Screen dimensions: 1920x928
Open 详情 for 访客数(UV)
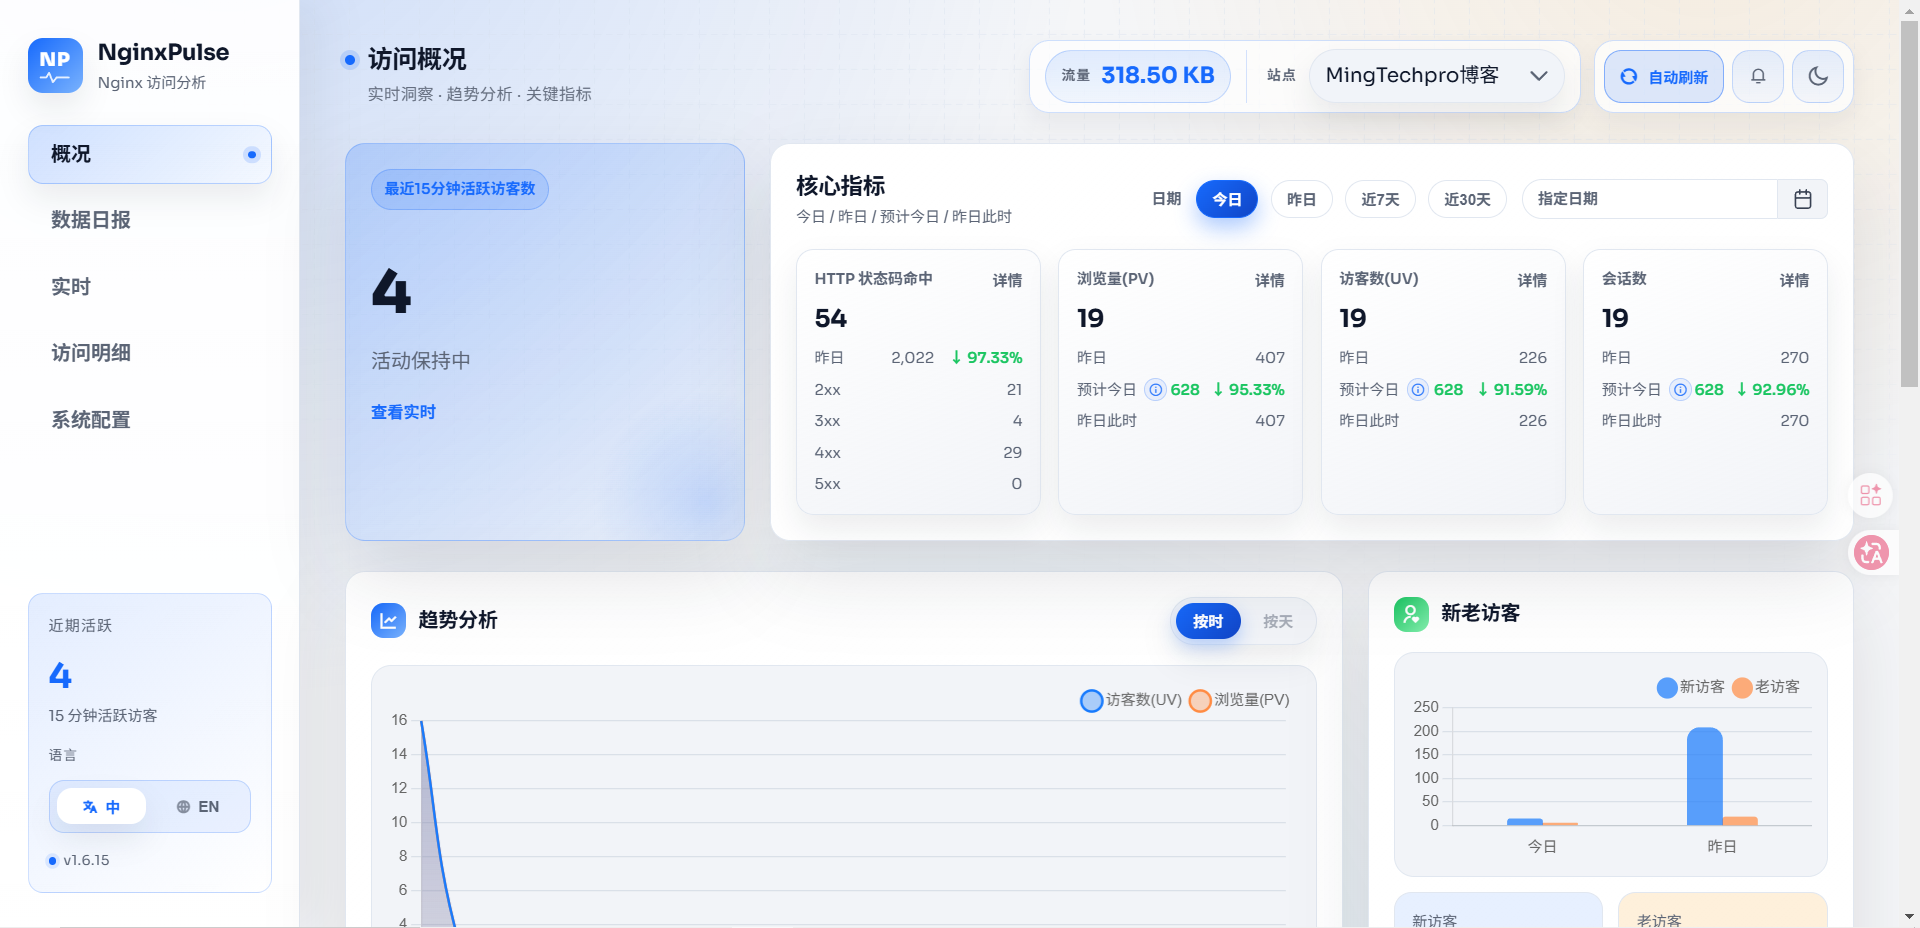click(x=1532, y=280)
